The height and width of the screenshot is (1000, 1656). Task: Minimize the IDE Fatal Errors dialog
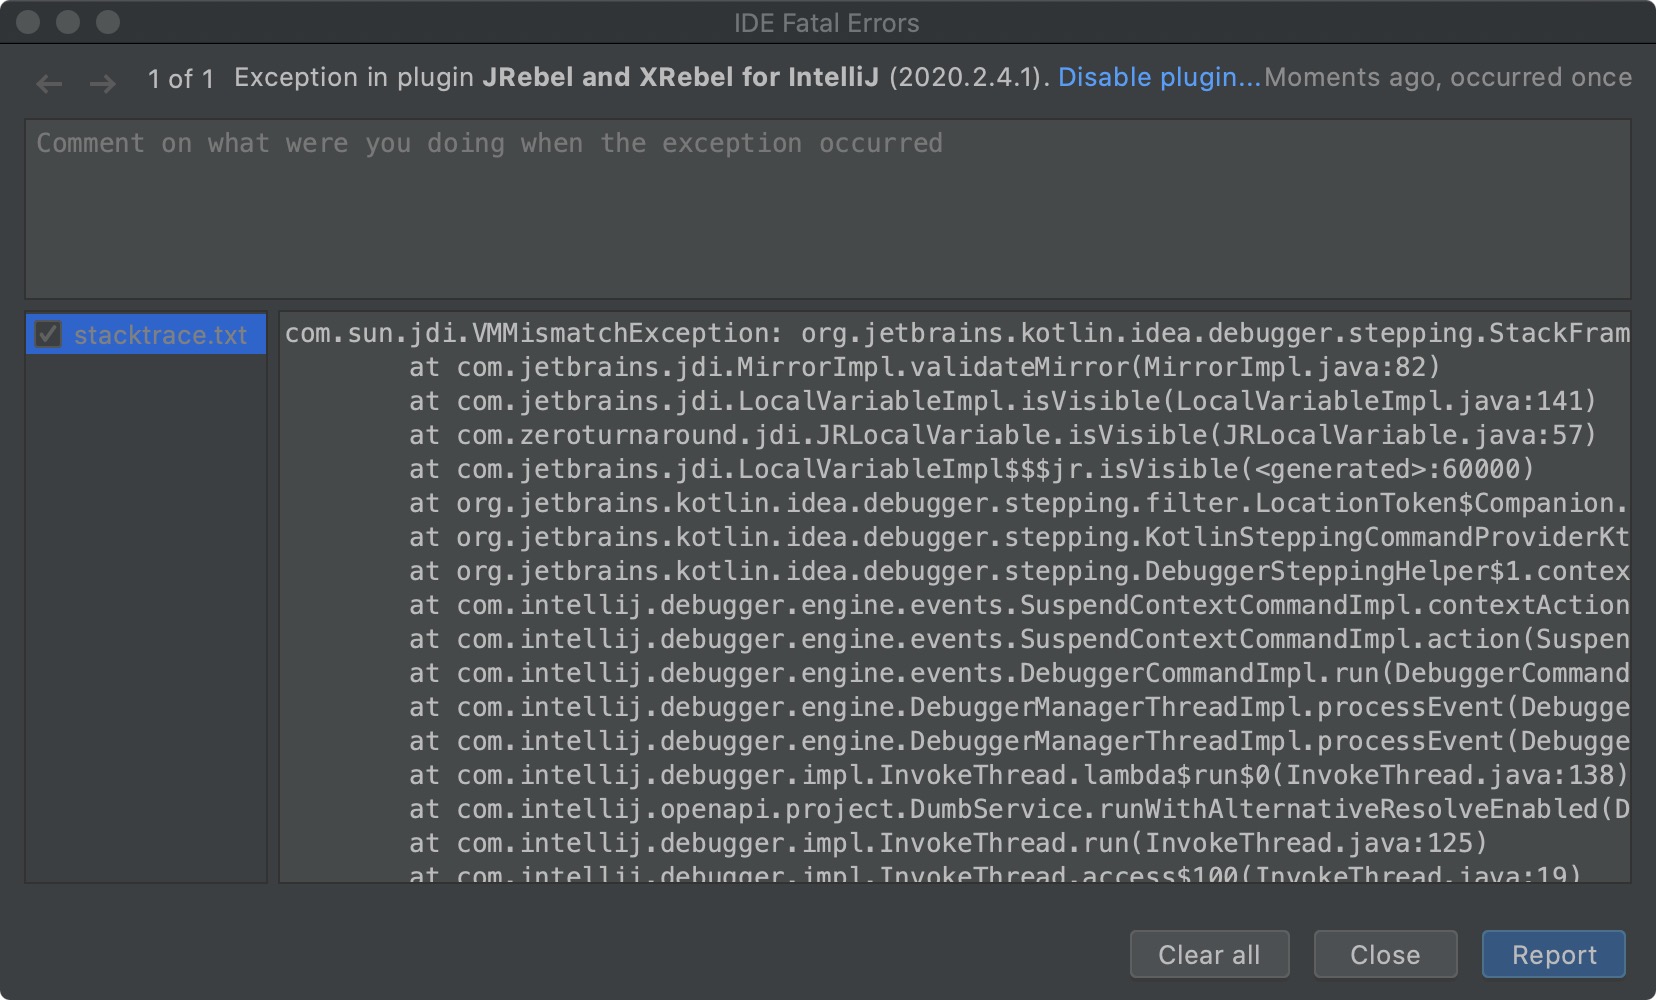pyautogui.click(x=68, y=22)
